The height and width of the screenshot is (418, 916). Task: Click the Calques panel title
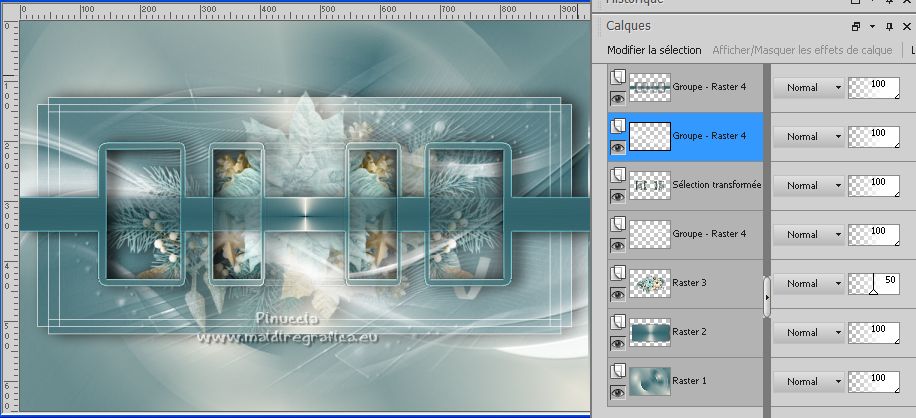629,26
